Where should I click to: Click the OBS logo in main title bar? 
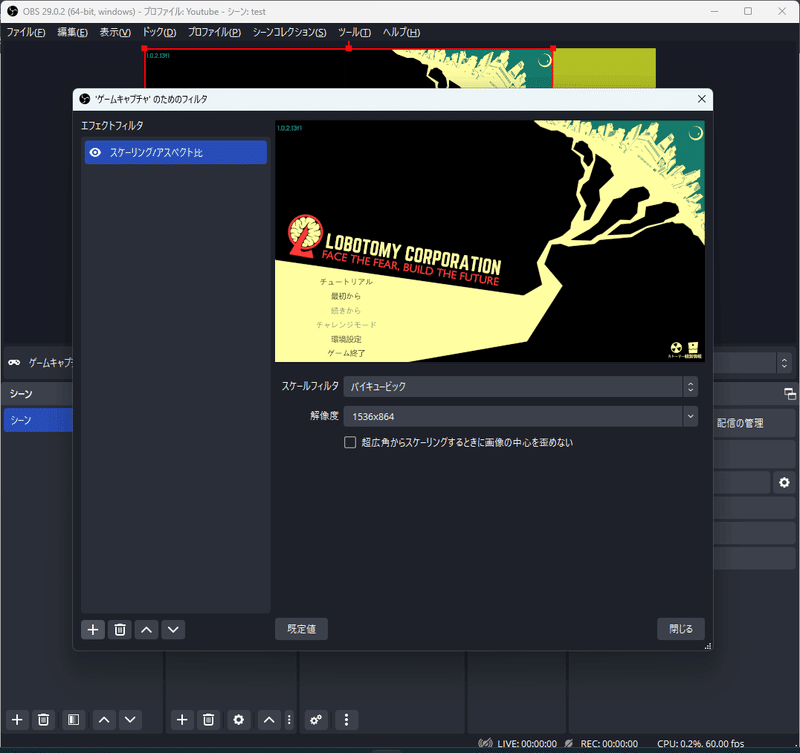tap(12, 11)
